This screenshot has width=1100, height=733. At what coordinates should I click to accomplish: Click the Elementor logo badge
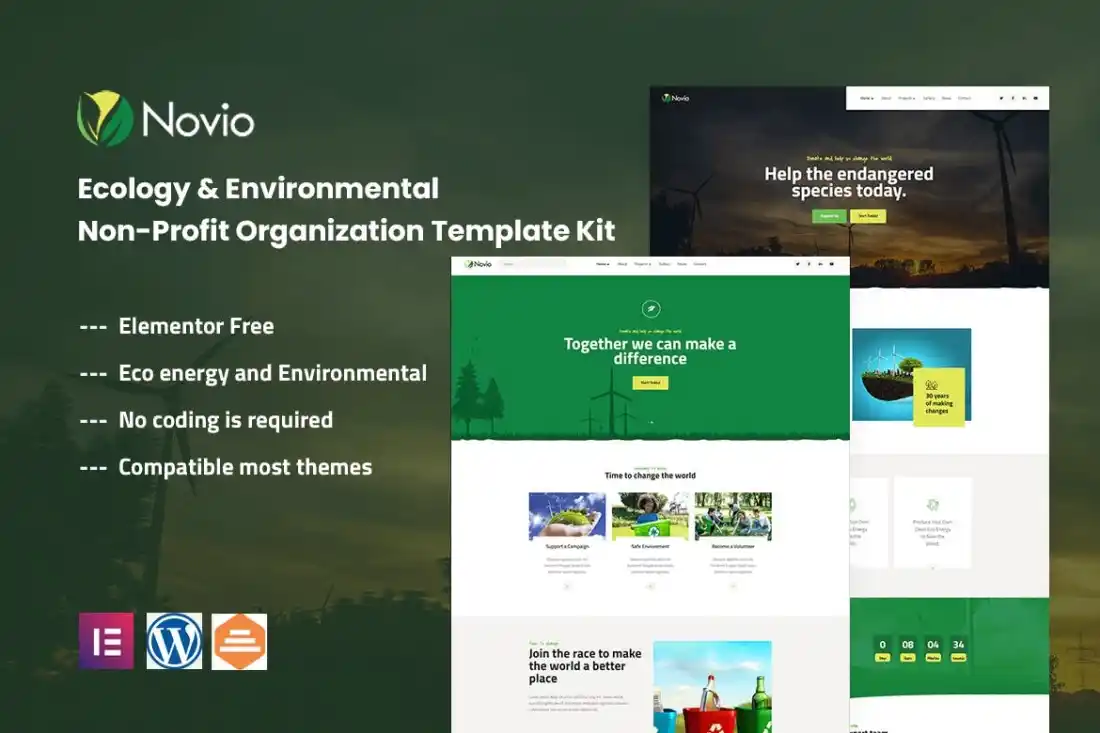106,641
